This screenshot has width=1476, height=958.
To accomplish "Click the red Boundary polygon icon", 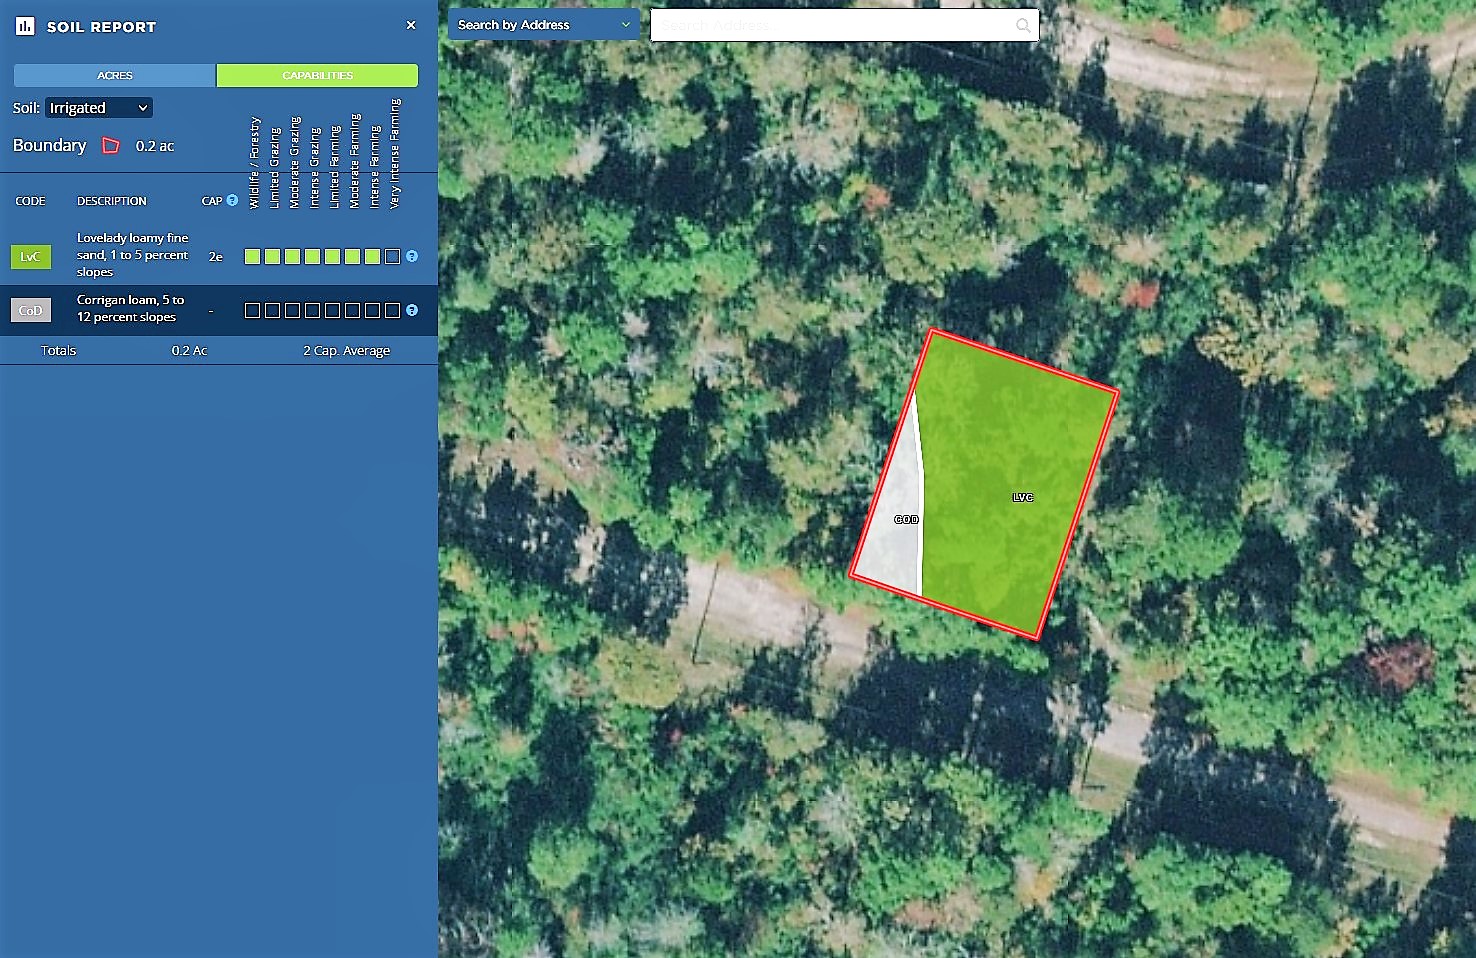I will point(111,146).
